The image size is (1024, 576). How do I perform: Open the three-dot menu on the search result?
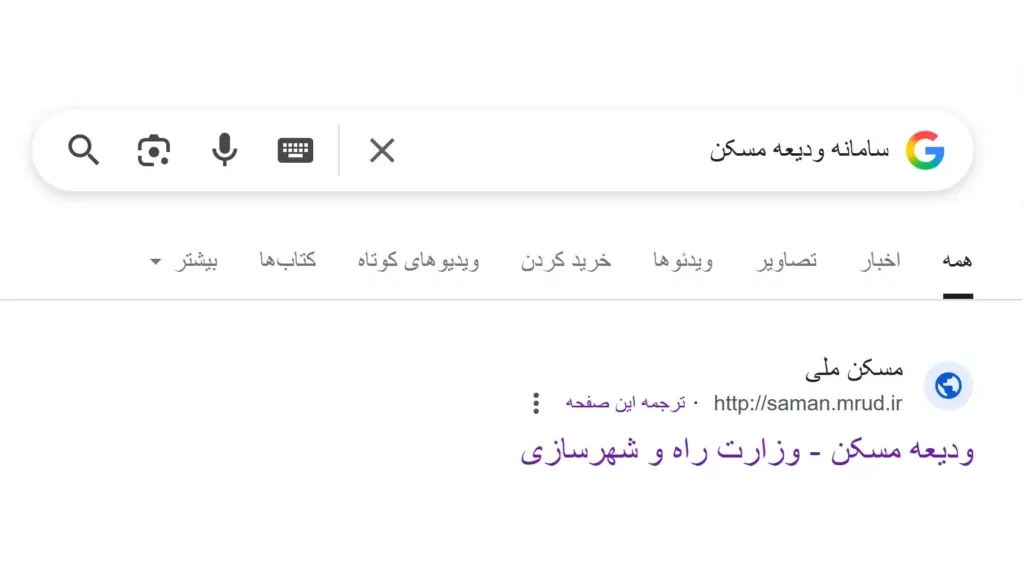point(536,402)
